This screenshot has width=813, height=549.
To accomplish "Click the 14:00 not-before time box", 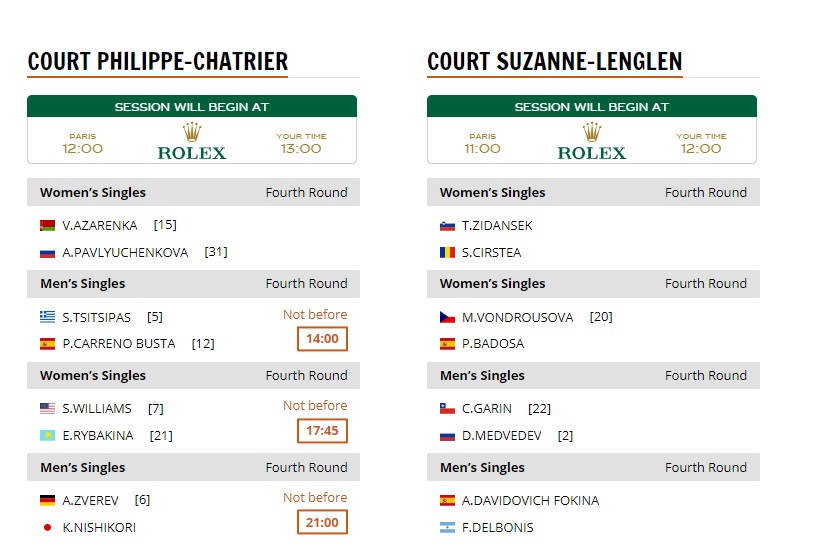I will point(322,339).
